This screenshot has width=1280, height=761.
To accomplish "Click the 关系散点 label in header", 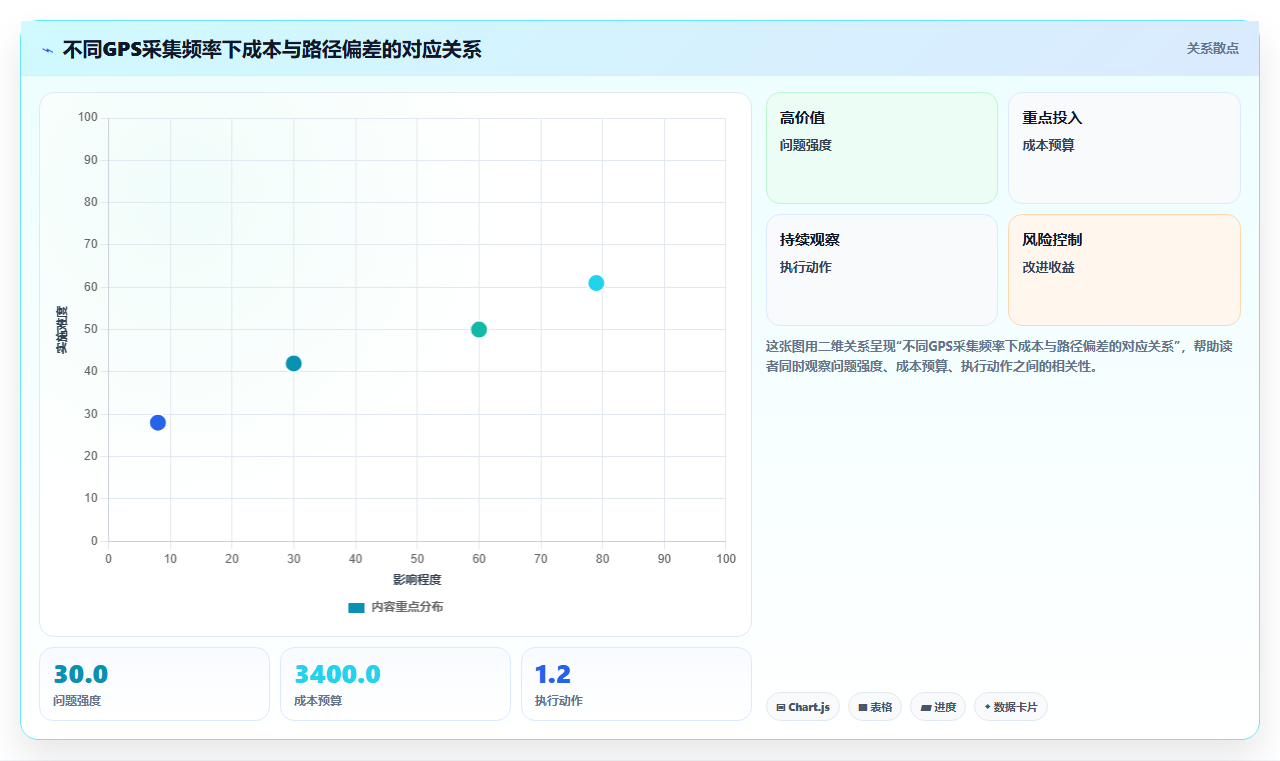I will [x=1213, y=48].
